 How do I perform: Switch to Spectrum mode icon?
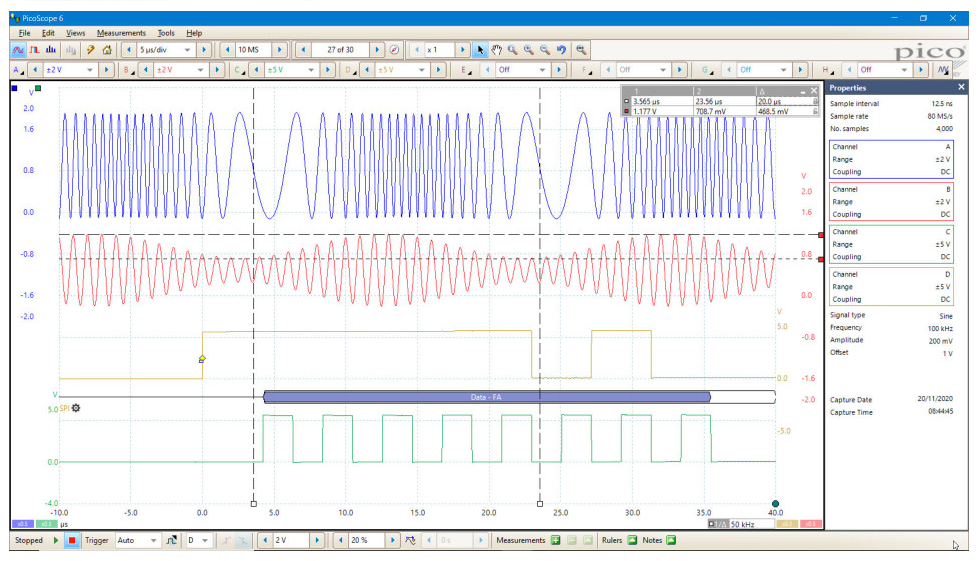51,50
